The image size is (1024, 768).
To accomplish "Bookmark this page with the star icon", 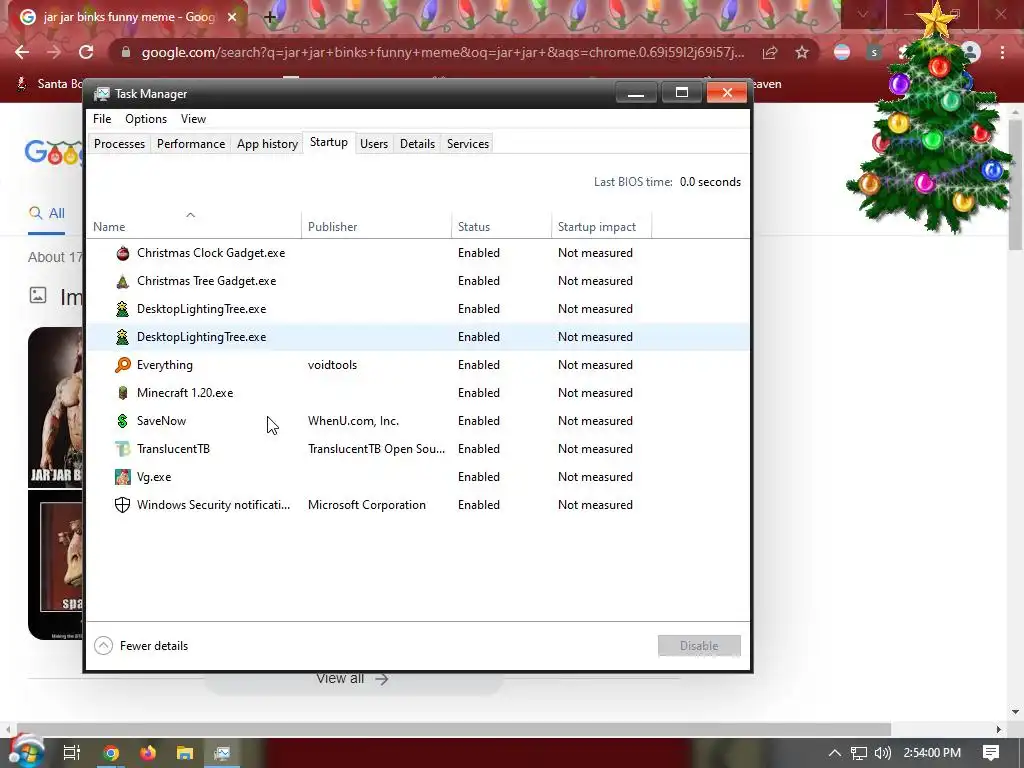I will 802,52.
